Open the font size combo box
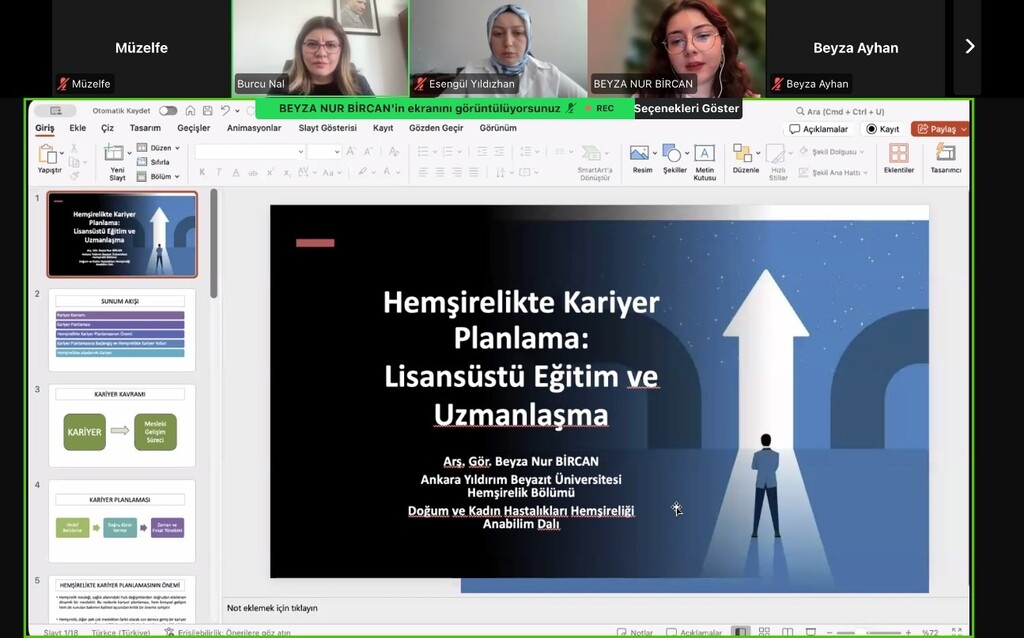 (x=324, y=152)
